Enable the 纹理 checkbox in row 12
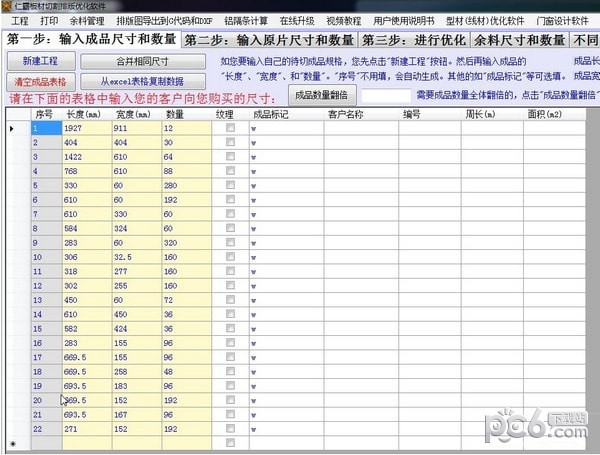Viewport: 600px width, 455px height. point(232,285)
